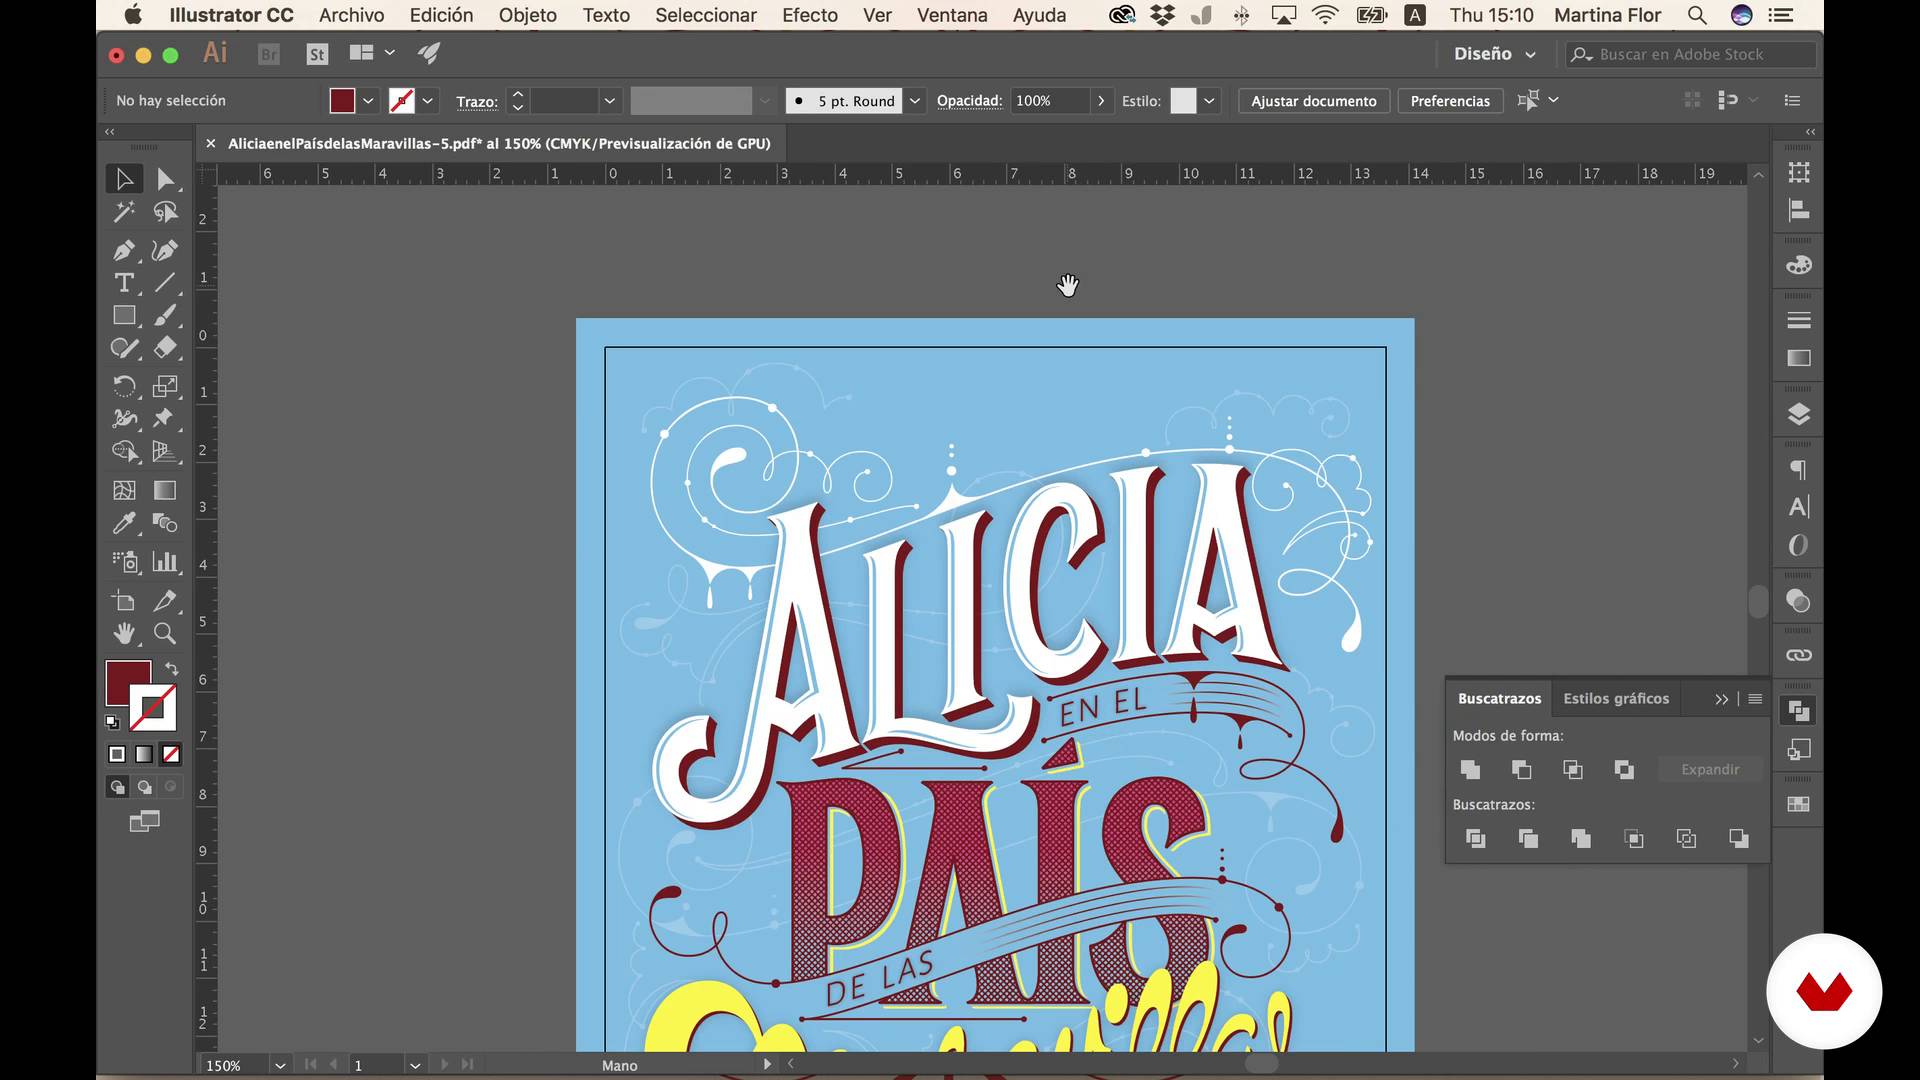Enable Draw Normal mode

(x=117, y=787)
